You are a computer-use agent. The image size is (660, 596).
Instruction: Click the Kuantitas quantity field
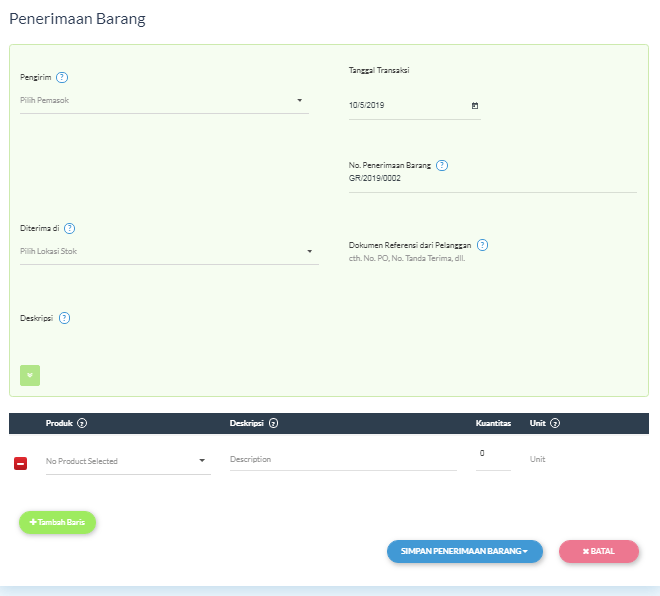pos(493,457)
